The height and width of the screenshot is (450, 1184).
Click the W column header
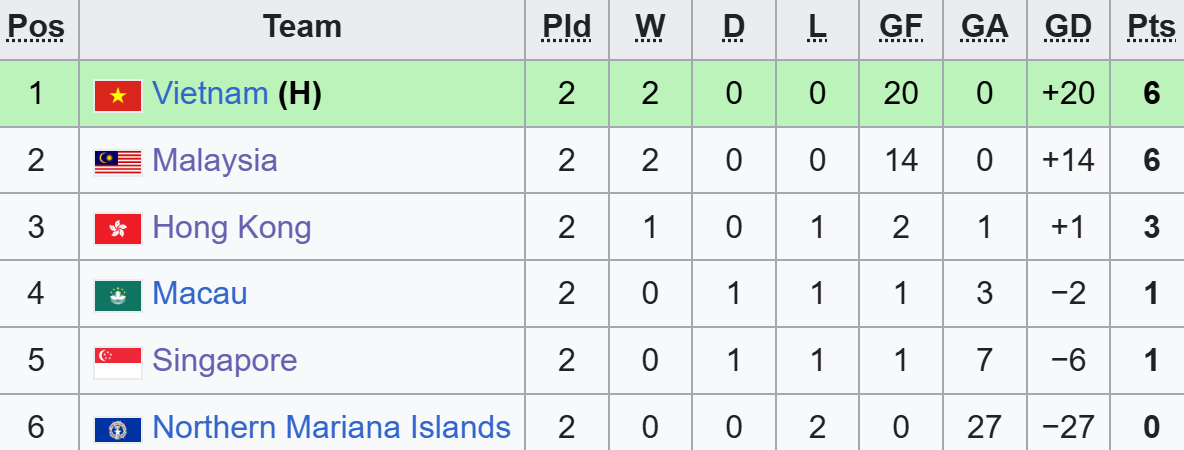point(650,27)
